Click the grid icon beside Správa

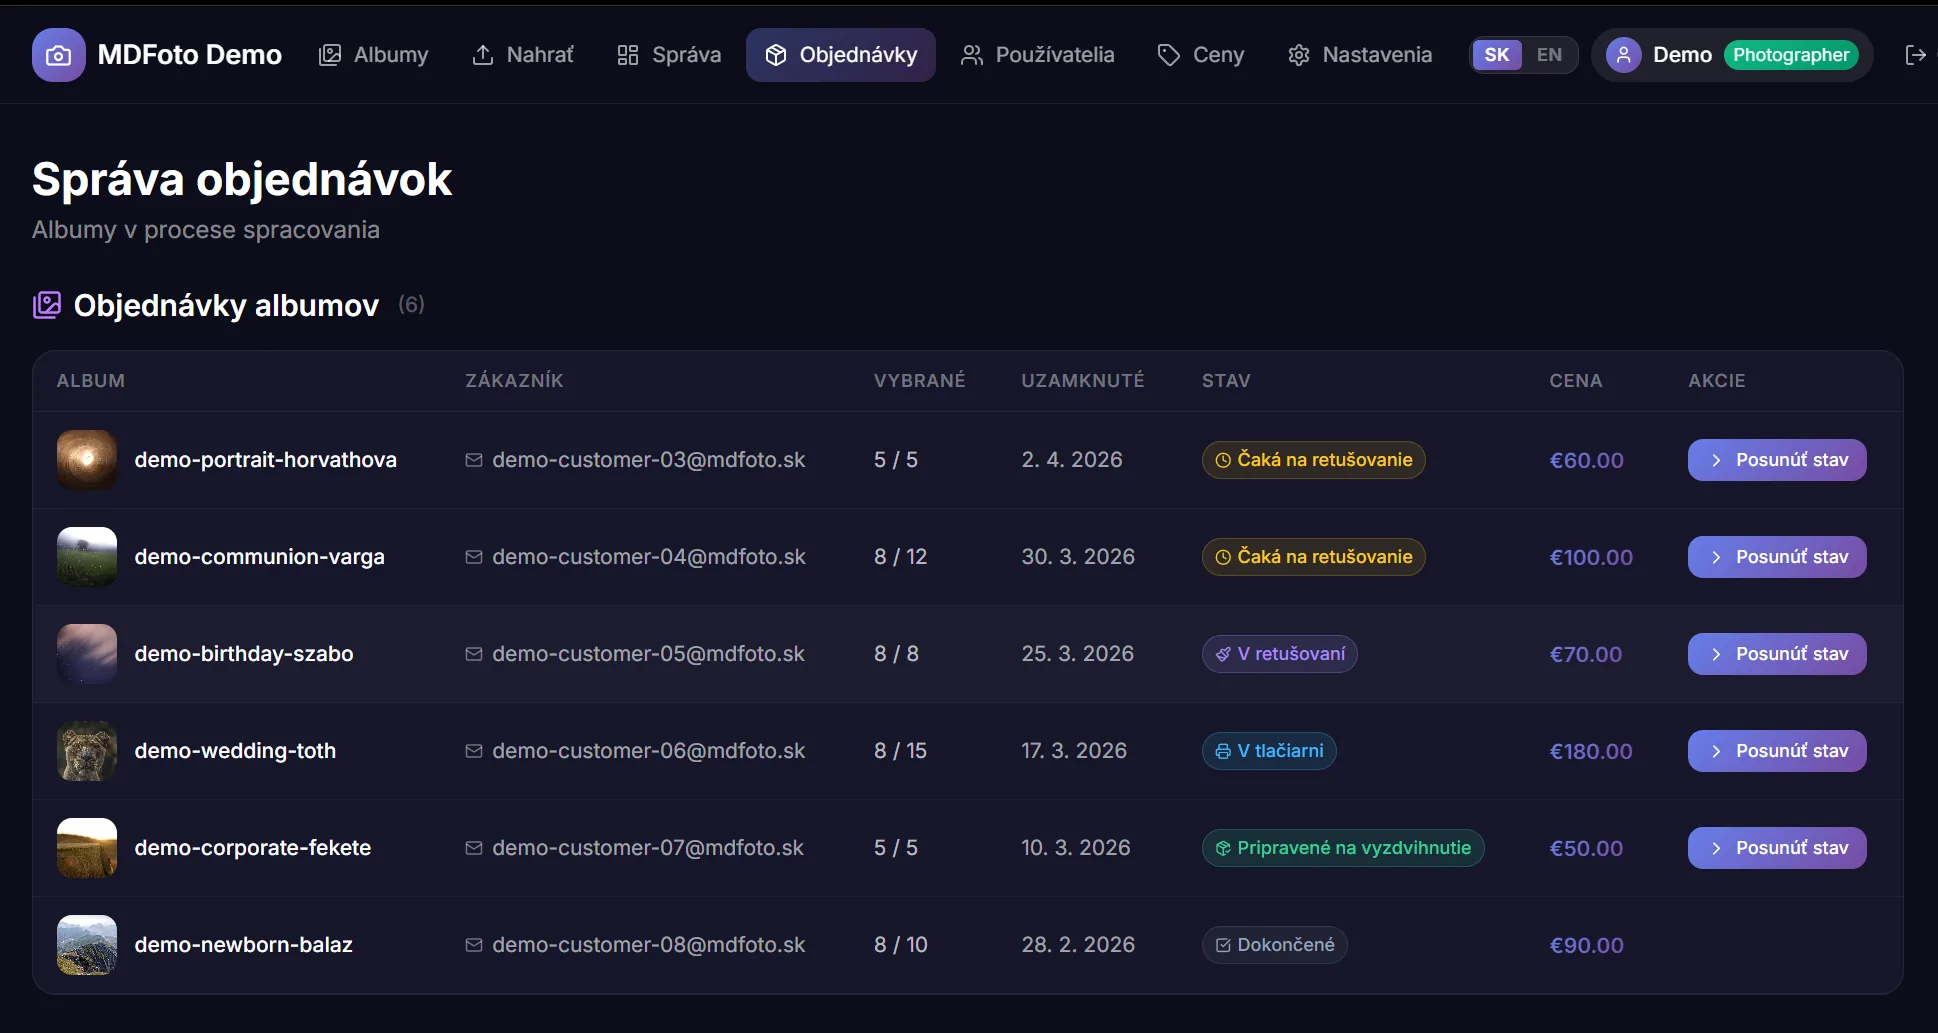click(627, 55)
